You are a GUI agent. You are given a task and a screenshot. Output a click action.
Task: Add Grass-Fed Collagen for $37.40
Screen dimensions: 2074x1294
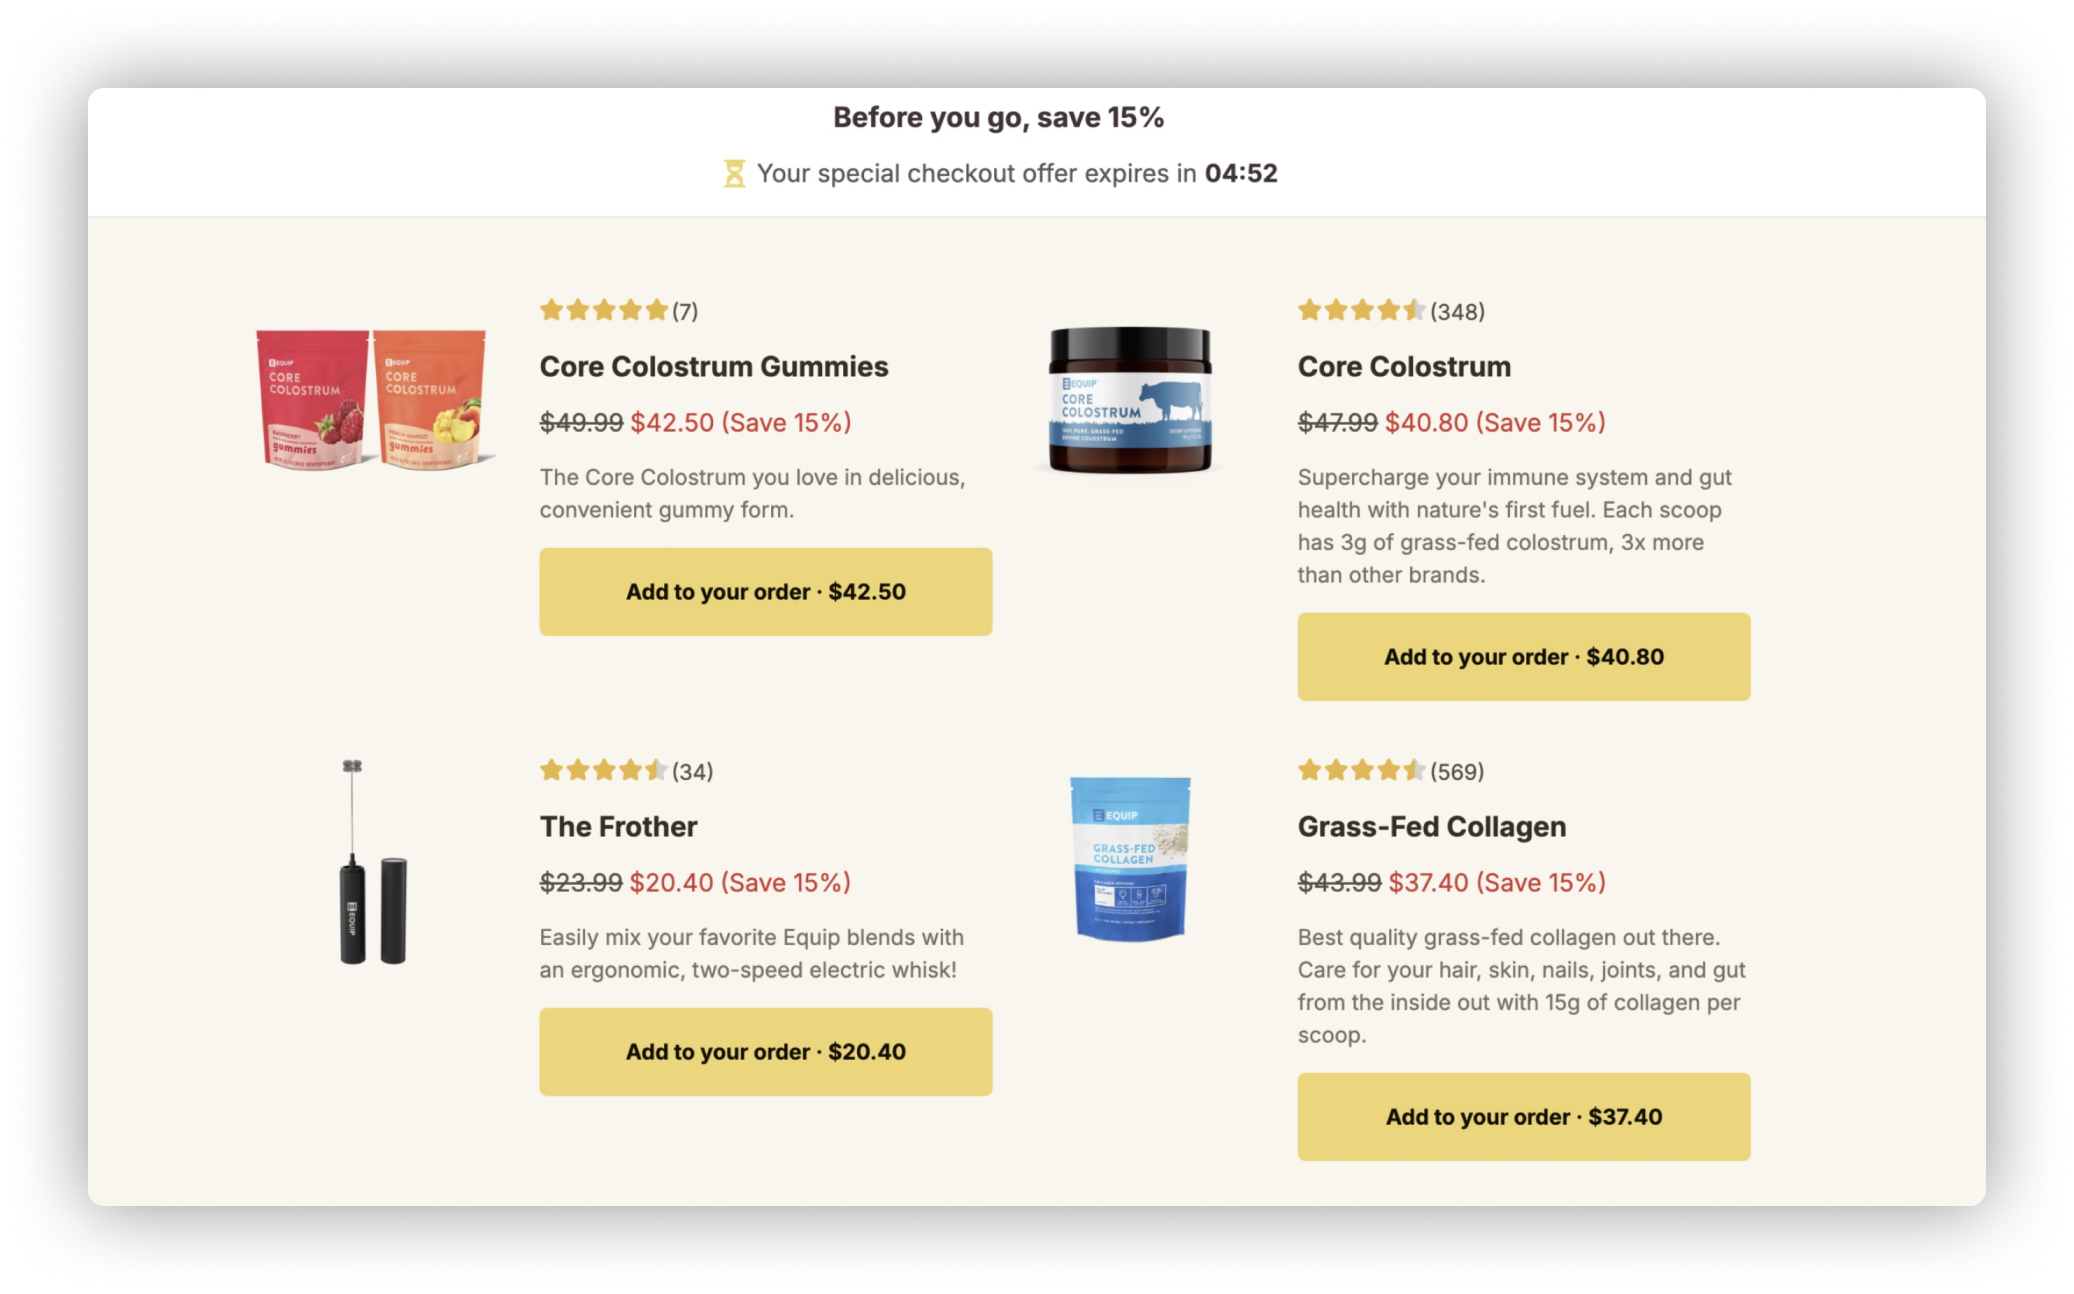point(1523,1117)
